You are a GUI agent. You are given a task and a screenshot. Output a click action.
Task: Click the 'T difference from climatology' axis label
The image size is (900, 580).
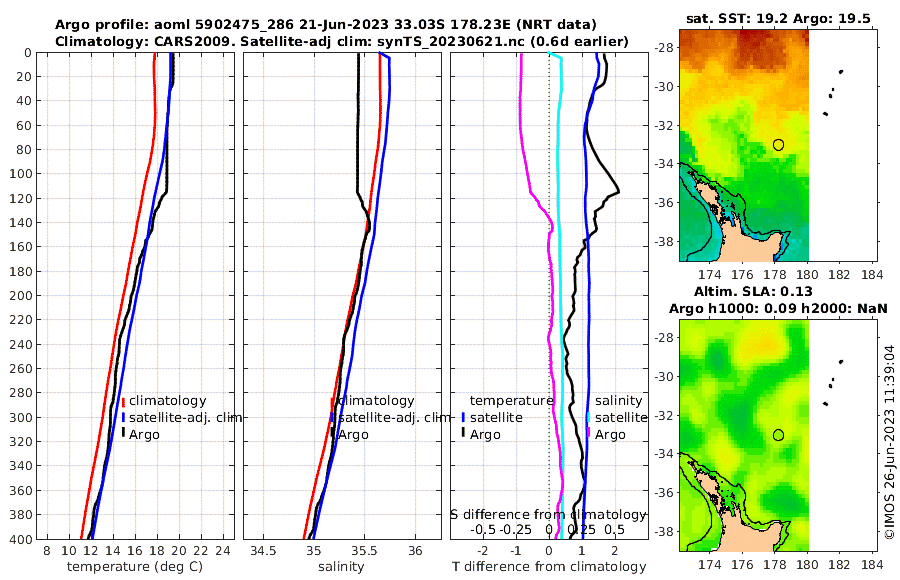(549, 567)
